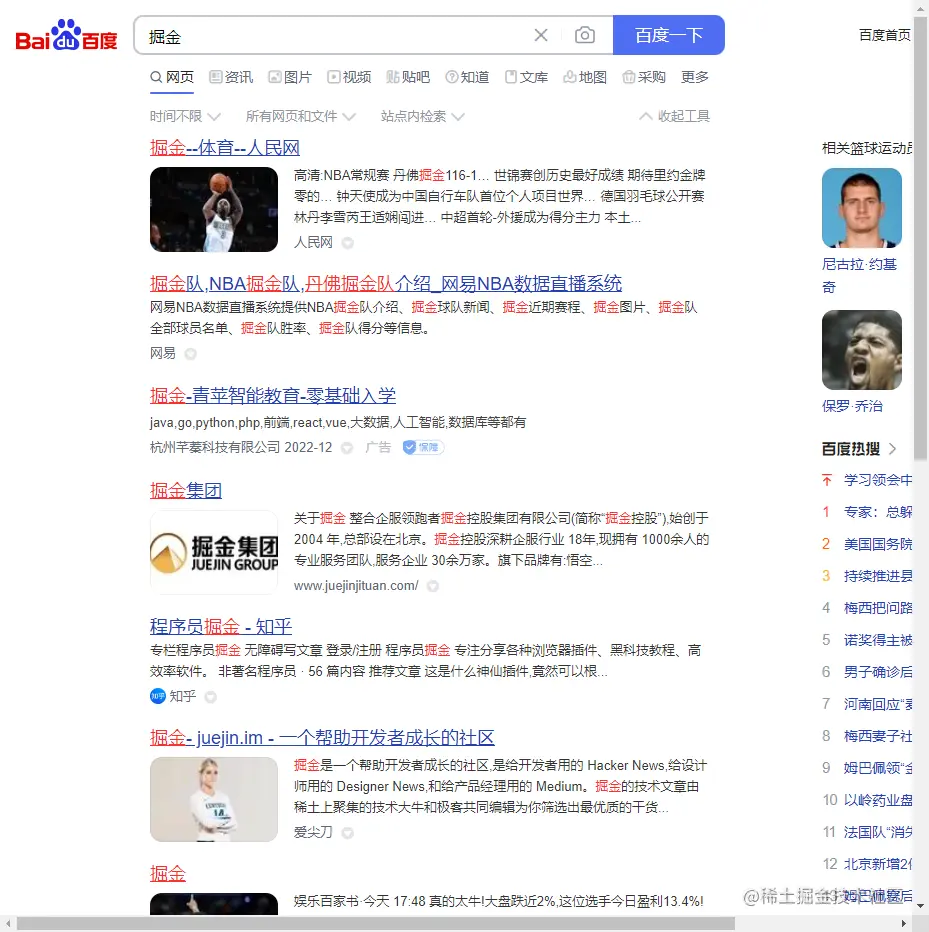Open hot search item 12 北京新增
The width and height of the screenshot is (929, 932).
(878, 864)
